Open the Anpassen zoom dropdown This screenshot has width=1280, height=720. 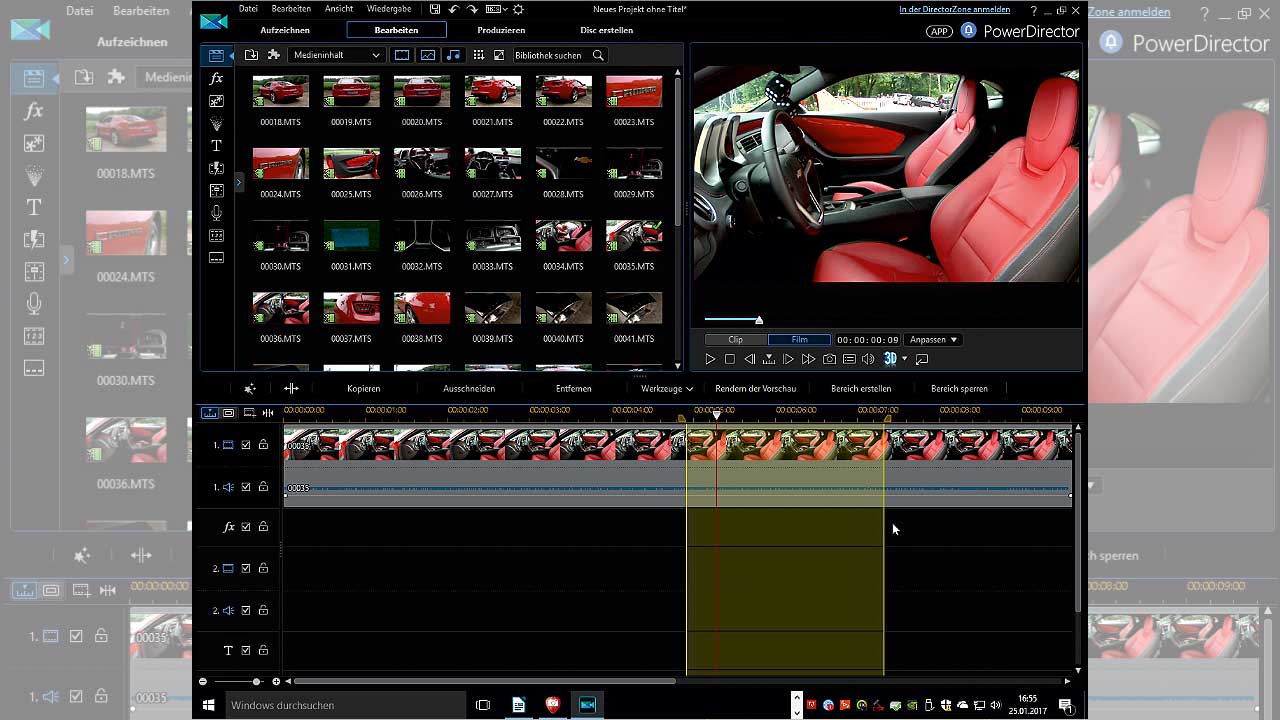click(x=934, y=340)
